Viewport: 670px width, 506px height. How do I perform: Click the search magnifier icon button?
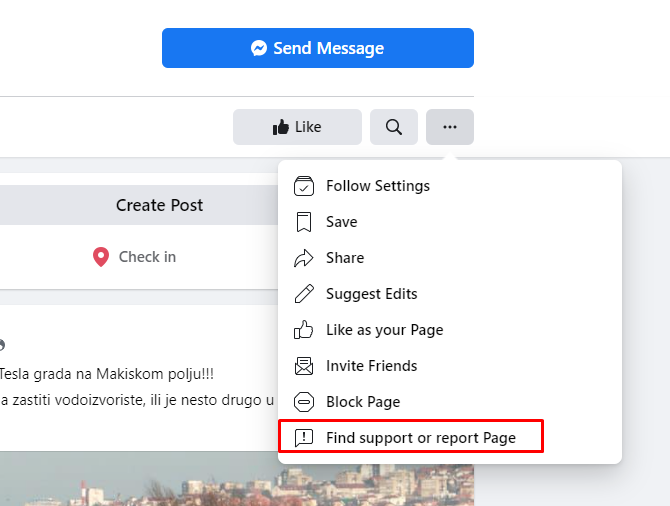pyautogui.click(x=394, y=127)
